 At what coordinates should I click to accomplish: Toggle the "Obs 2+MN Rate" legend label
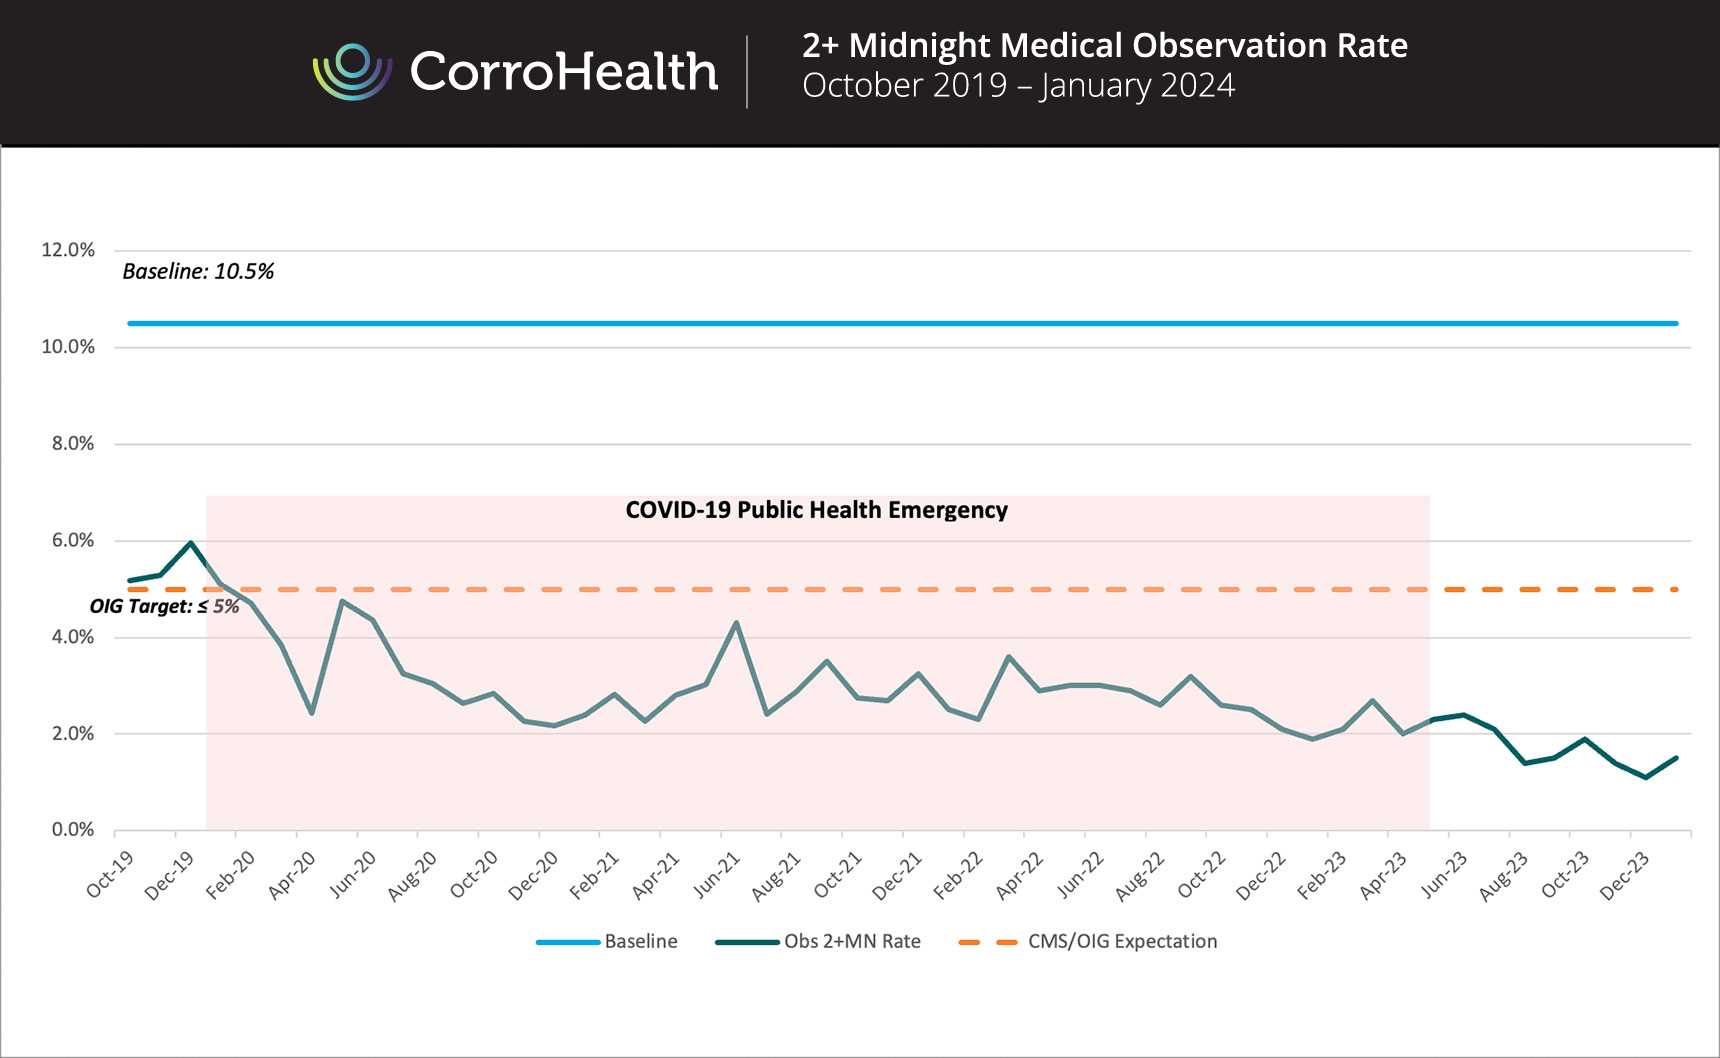(x=852, y=942)
